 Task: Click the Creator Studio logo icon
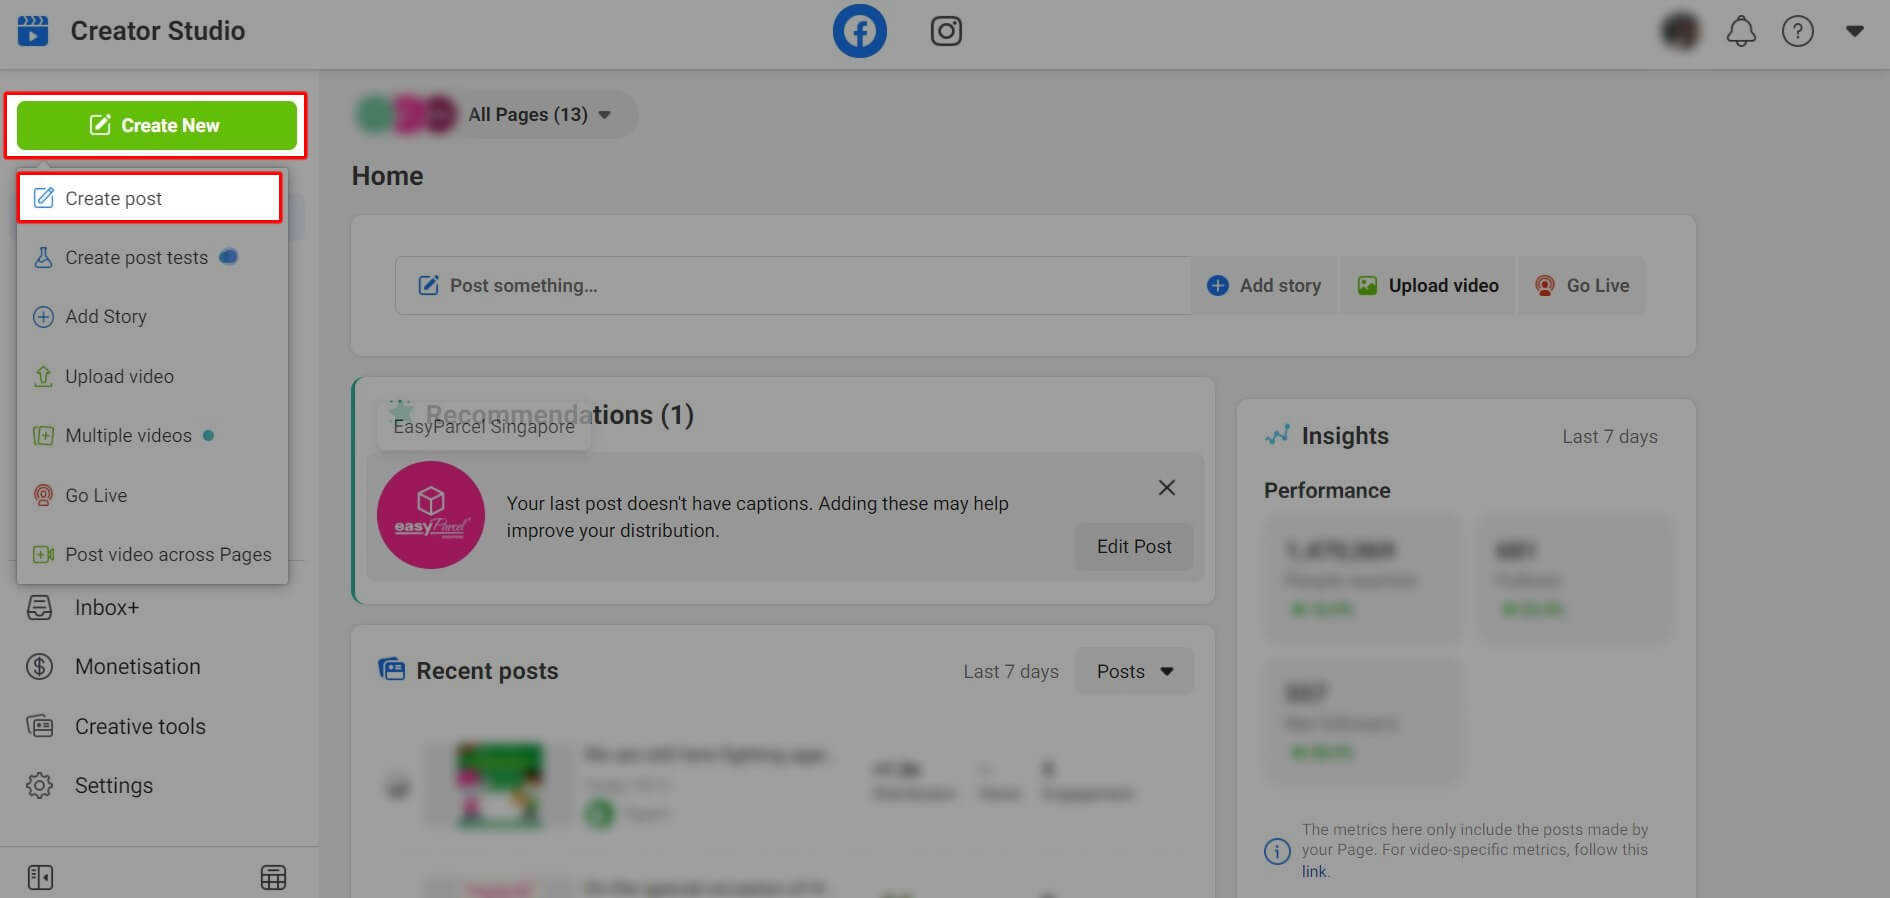click(33, 31)
